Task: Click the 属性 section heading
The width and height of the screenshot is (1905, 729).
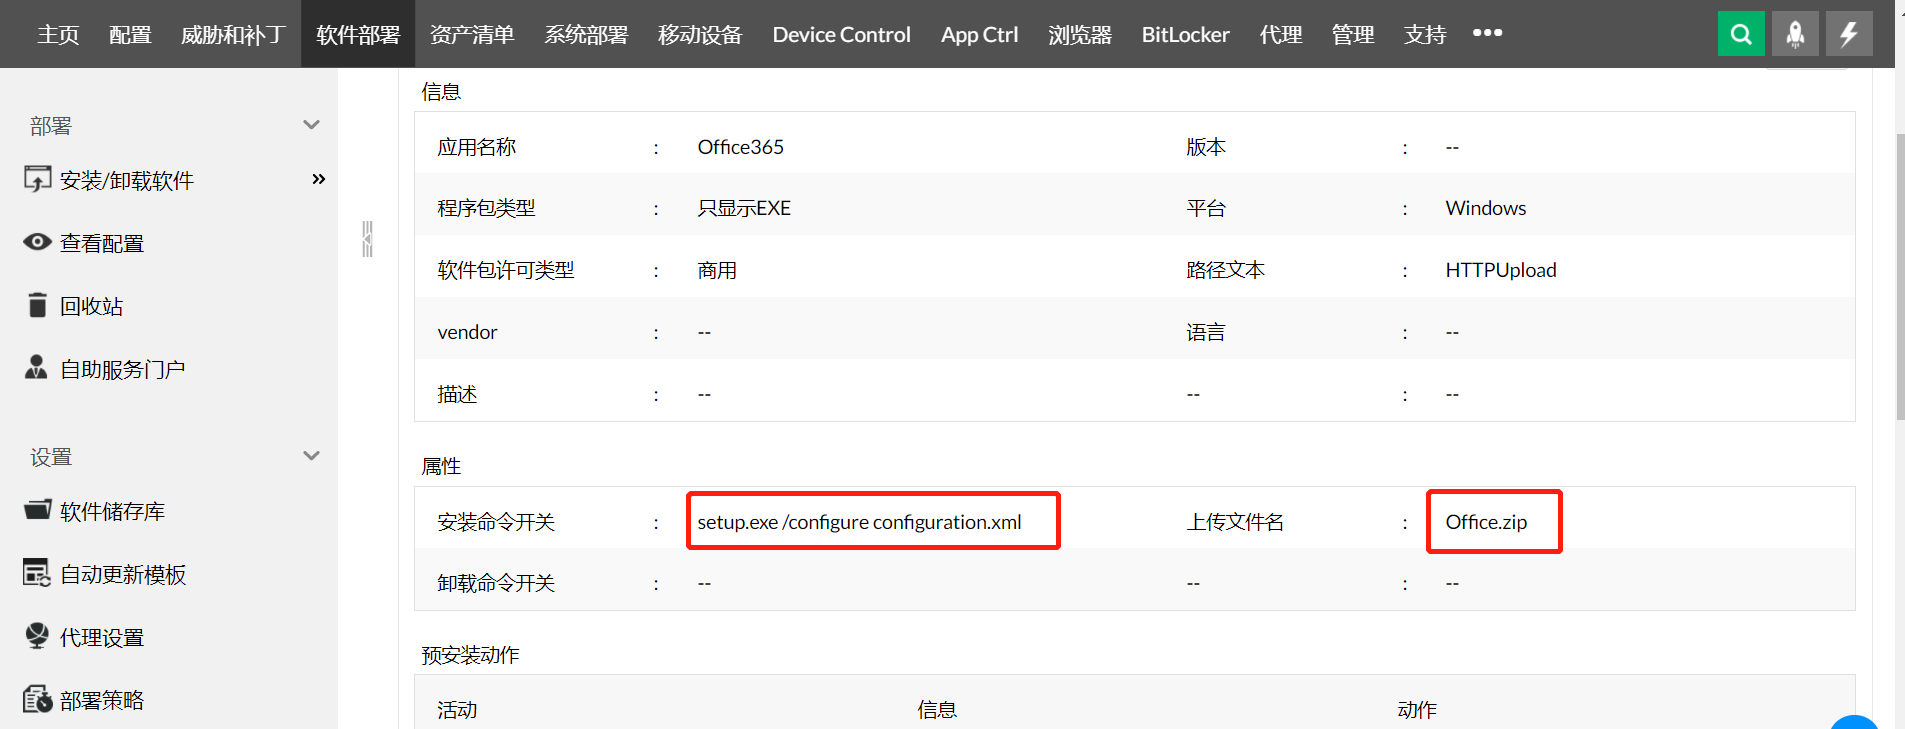Action: [x=441, y=466]
